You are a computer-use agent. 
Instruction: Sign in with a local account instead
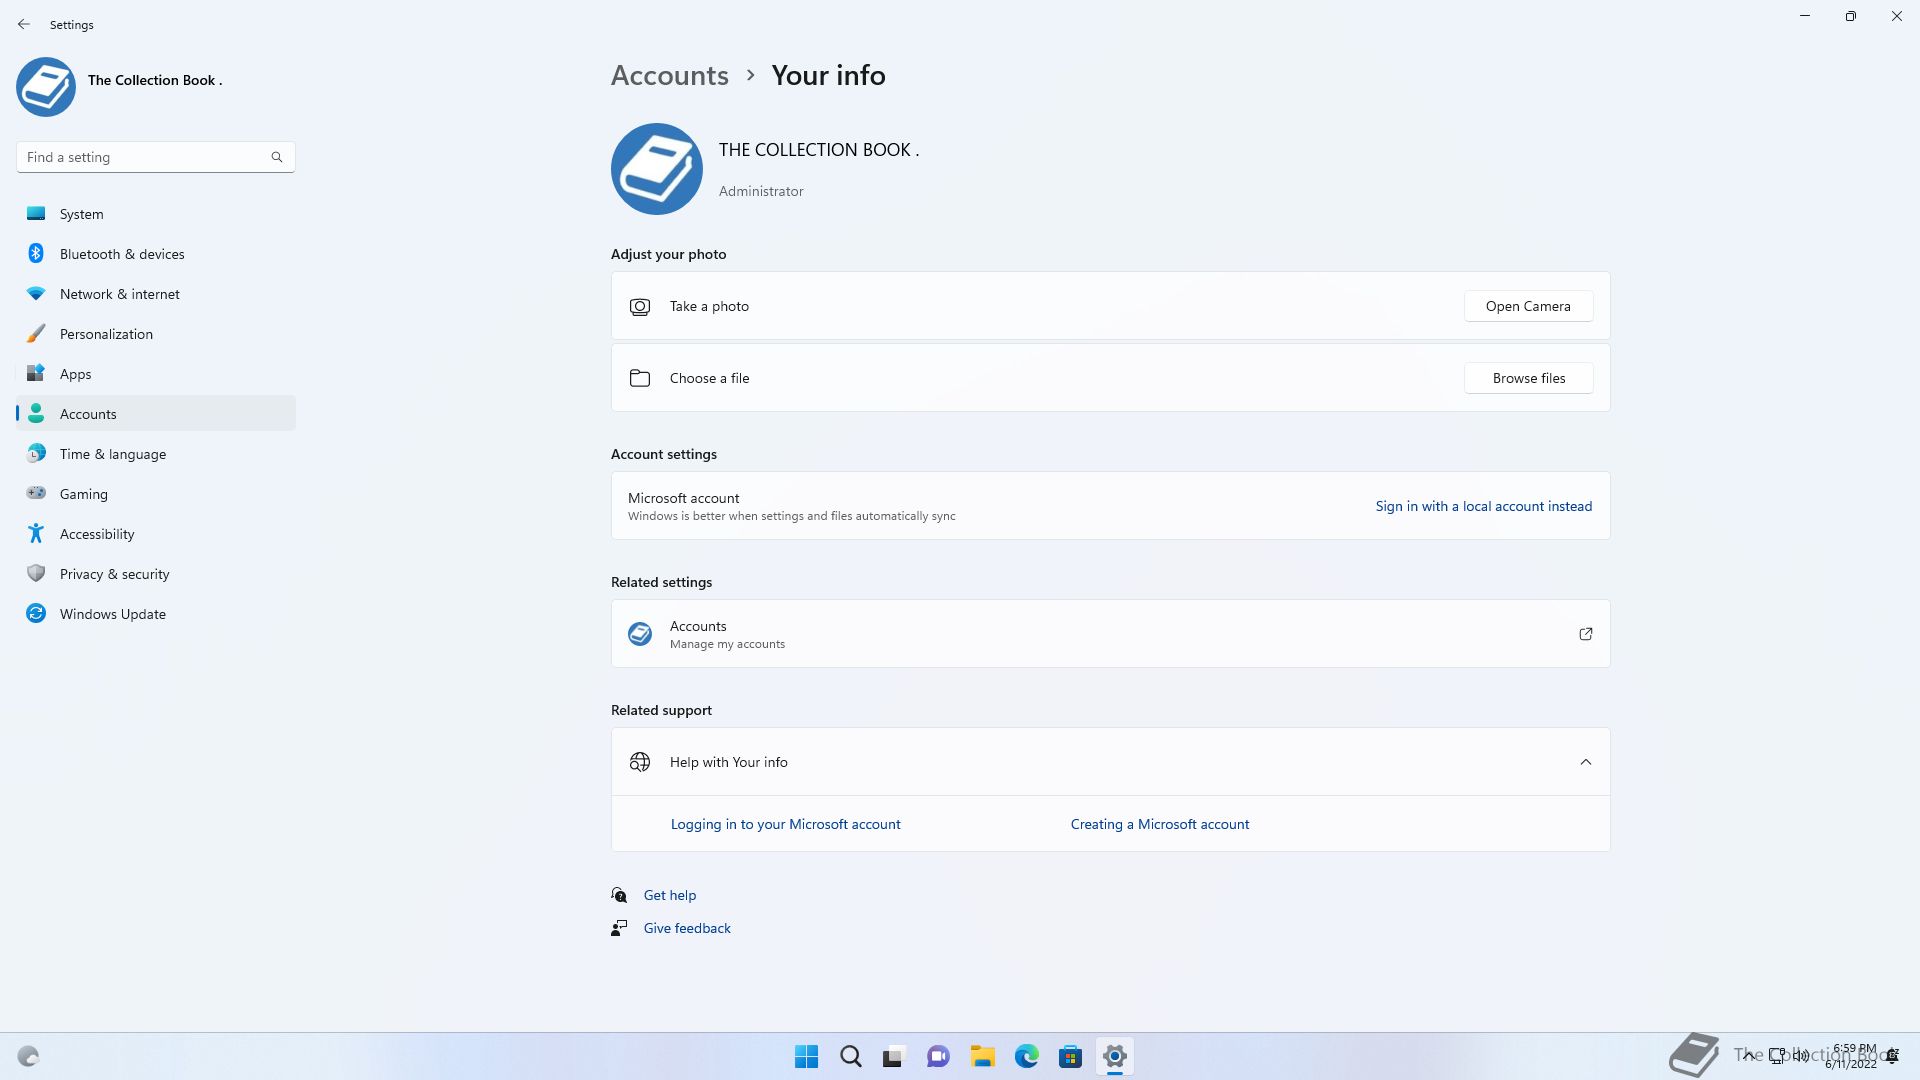coord(1483,506)
